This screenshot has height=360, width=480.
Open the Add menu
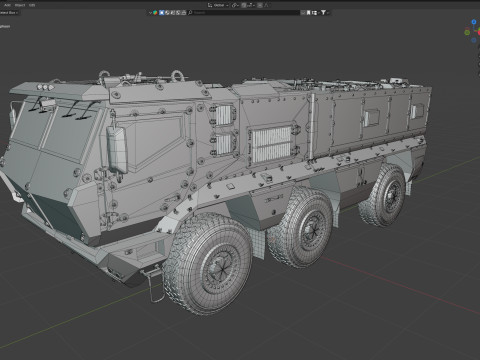click(x=7, y=5)
